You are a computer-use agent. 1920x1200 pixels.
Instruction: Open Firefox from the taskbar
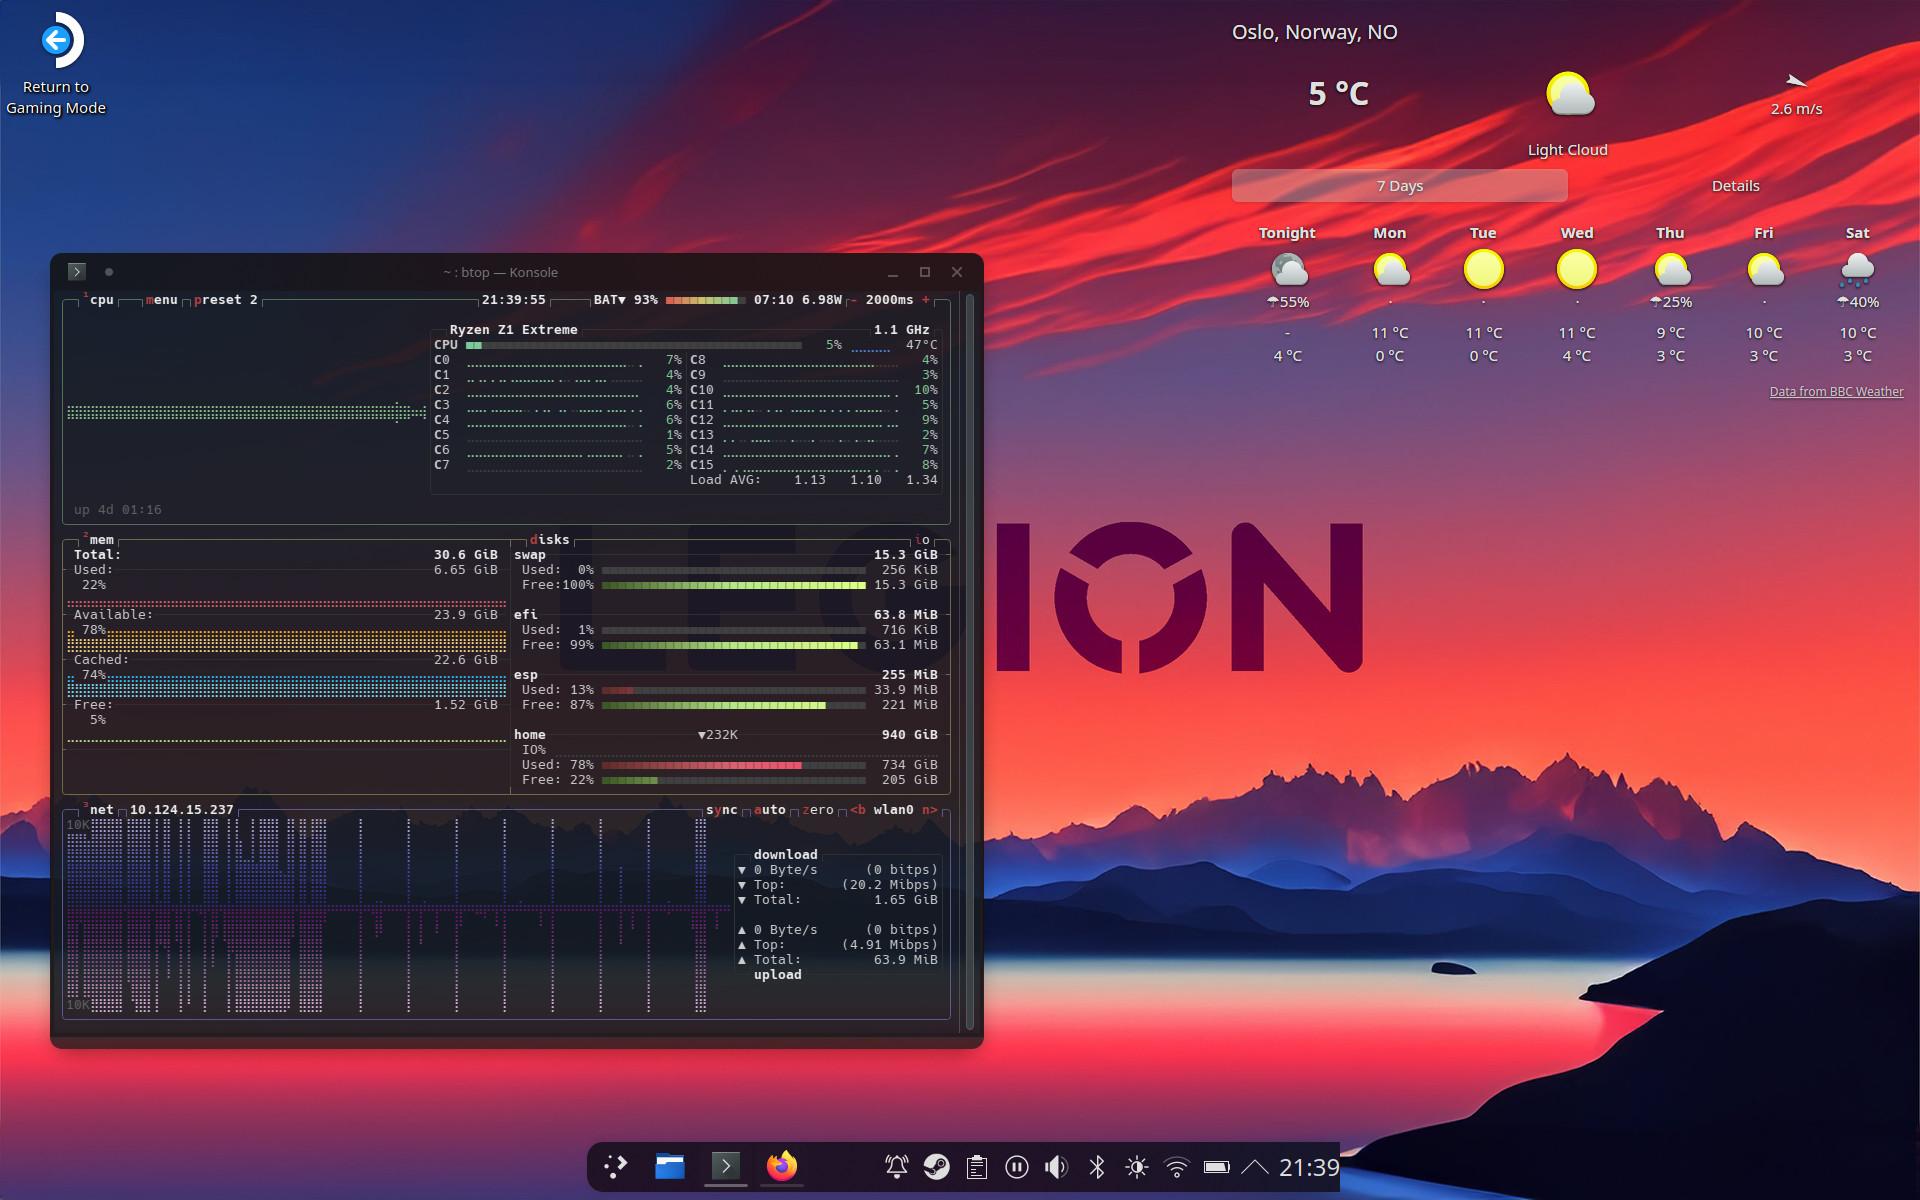pos(781,1166)
